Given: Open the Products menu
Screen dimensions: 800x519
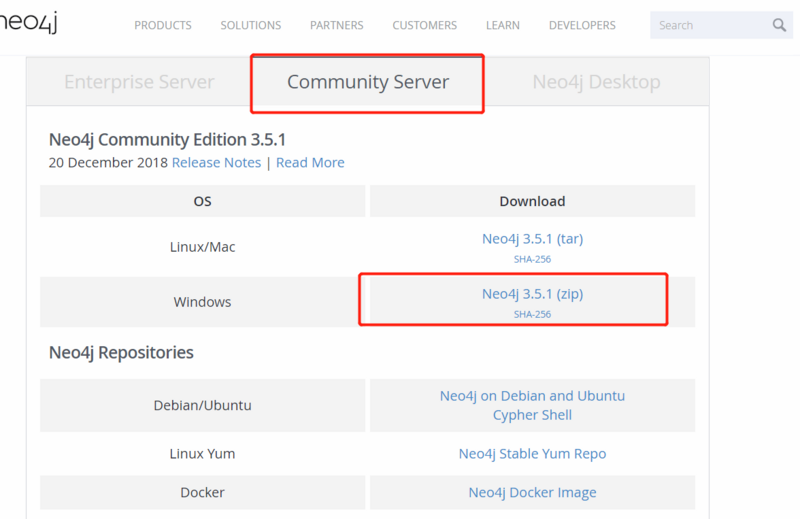Looking at the screenshot, I should (x=163, y=25).
